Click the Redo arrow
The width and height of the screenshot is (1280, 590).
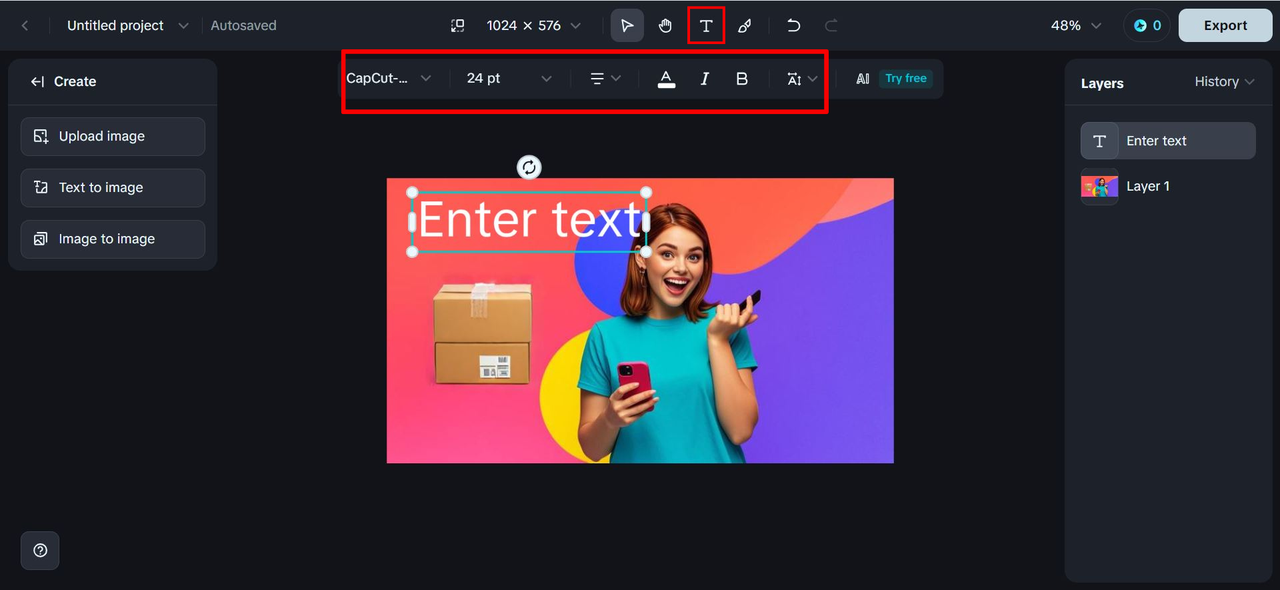click(x=831, y=26)
